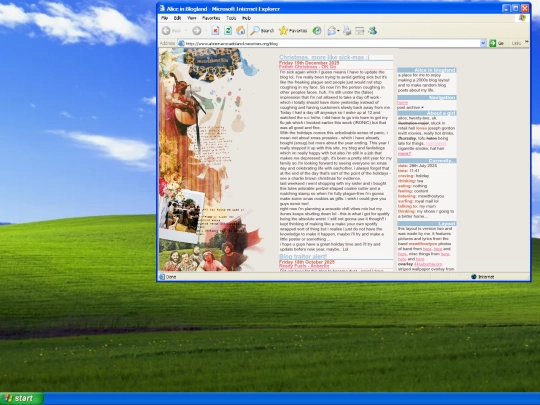Expand the Back button history dropdown arrow
540x405 pixels.
pos(186,31)
